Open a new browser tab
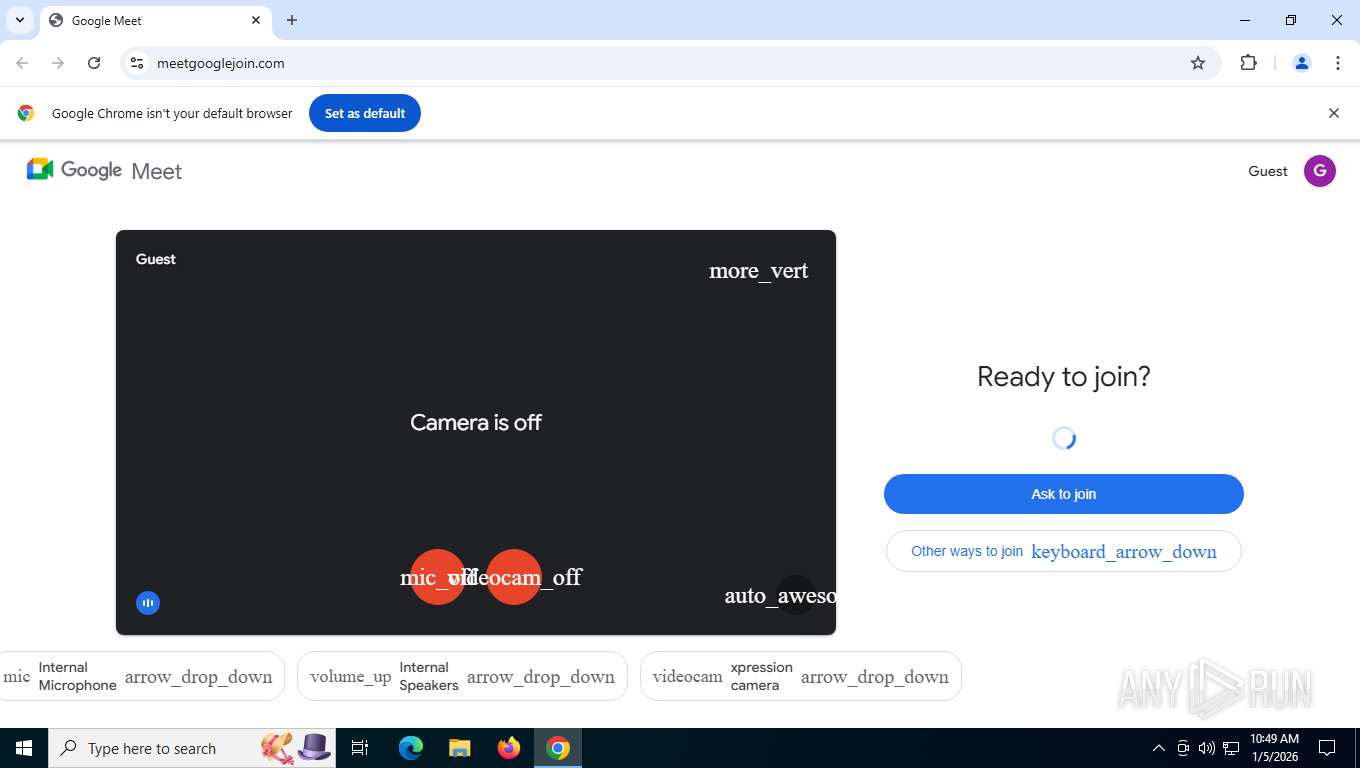The width and height of the screenshot is (1360, 768). pos(292,20)
